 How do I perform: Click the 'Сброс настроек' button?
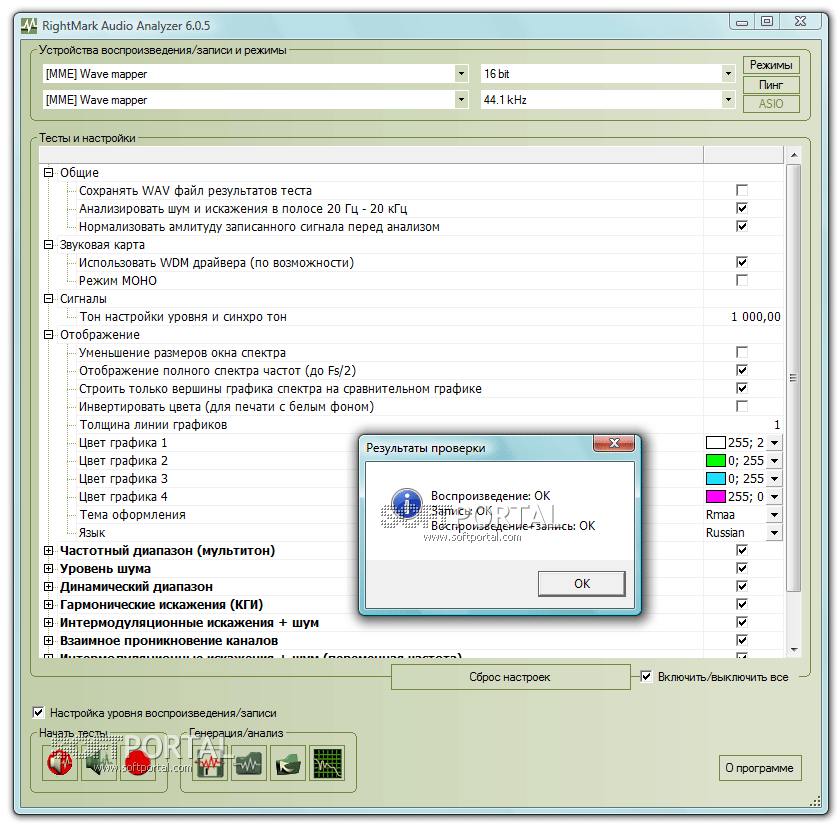tap(510, 677)
